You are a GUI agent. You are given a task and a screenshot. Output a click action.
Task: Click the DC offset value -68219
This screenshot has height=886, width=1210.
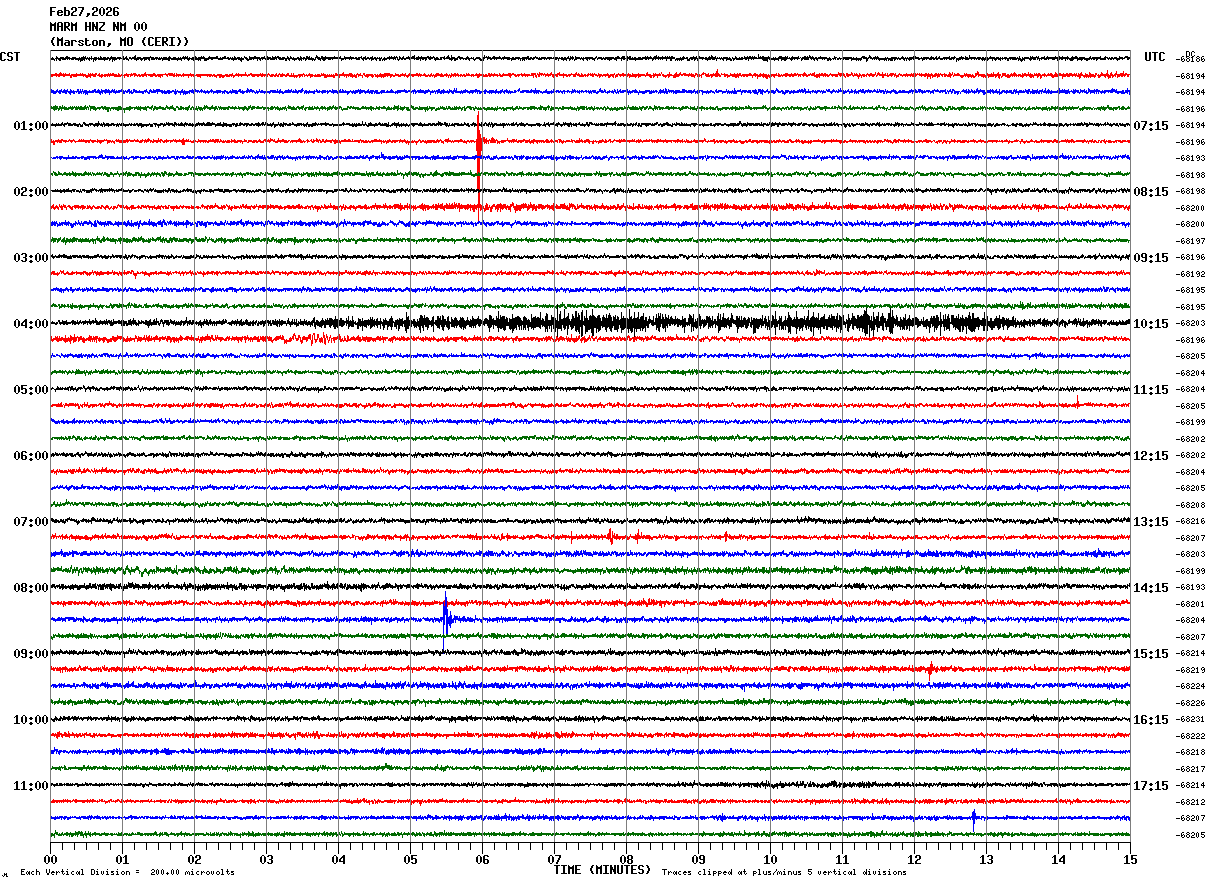coord(1191,670)
